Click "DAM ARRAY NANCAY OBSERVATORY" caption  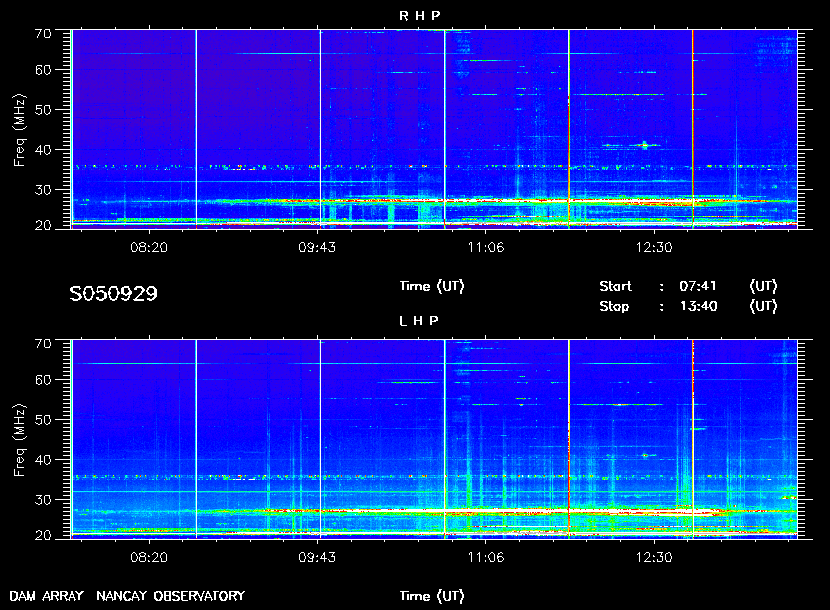pos(127,596)
